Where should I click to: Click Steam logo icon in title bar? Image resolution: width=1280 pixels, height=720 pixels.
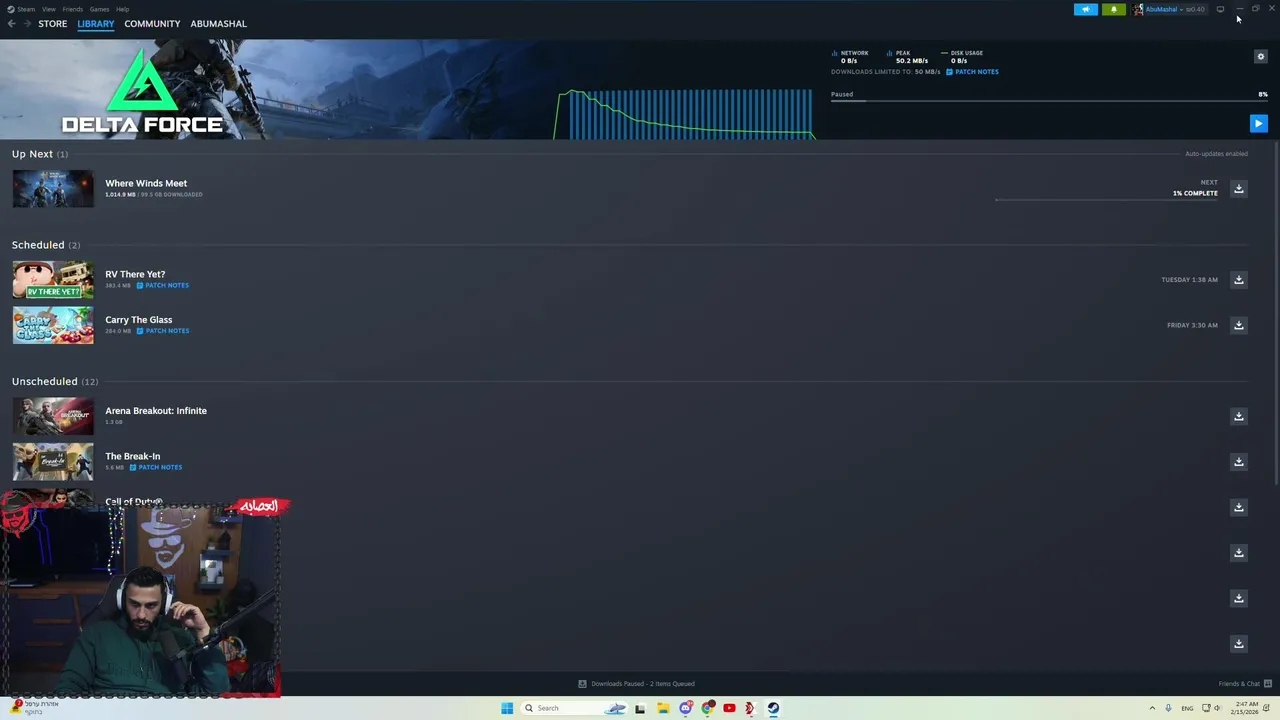tap(10, 9)
